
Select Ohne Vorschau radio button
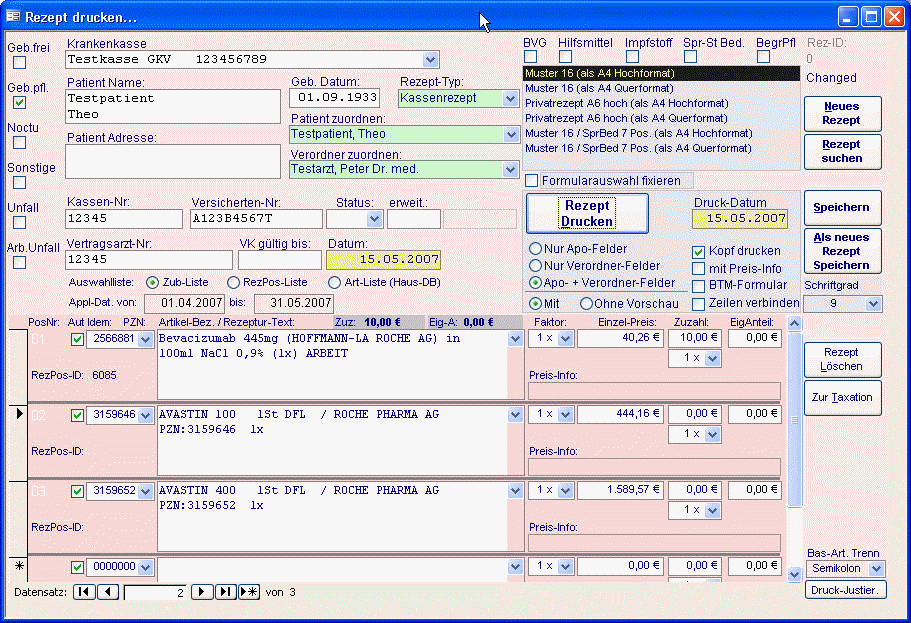click(x=586, y=304)
